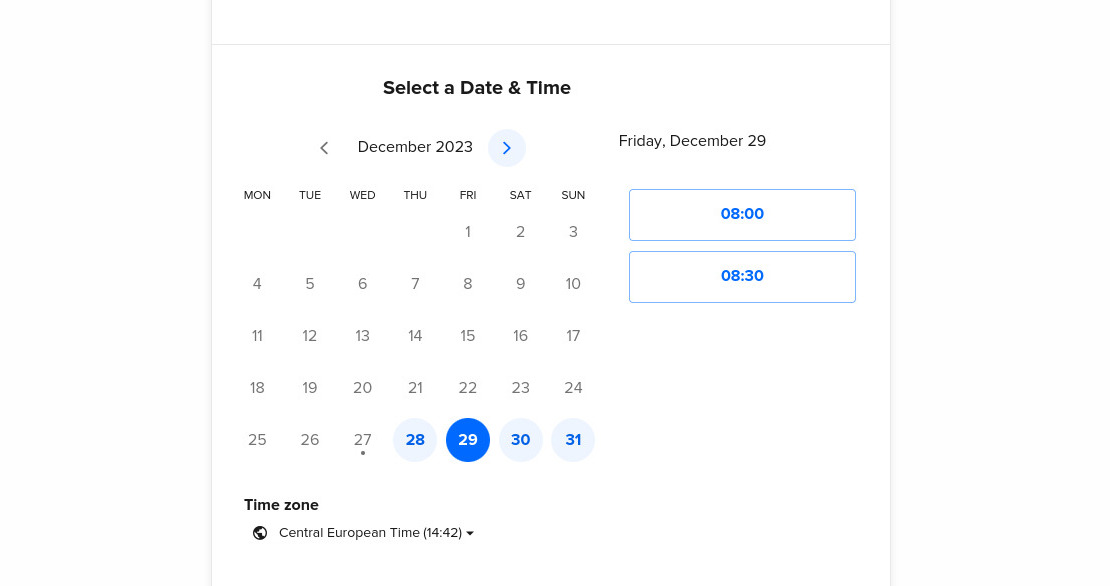This screenshot has height=586, width=1110.
Task: Pick Sunday December 31
Action: (x=573, y=440)
